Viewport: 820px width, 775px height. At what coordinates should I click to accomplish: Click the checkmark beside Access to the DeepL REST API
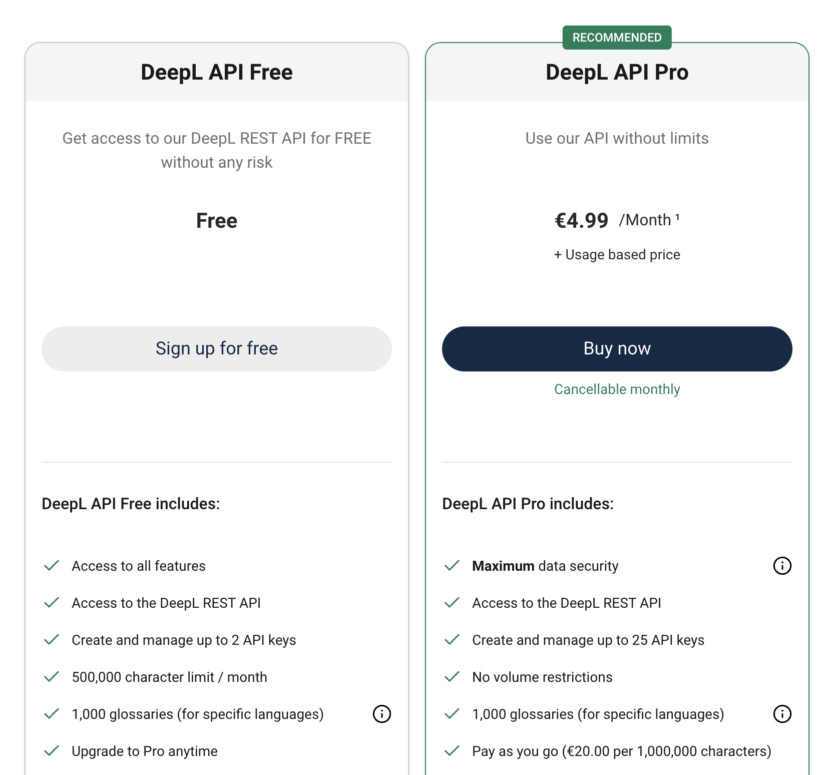[51, 602]
